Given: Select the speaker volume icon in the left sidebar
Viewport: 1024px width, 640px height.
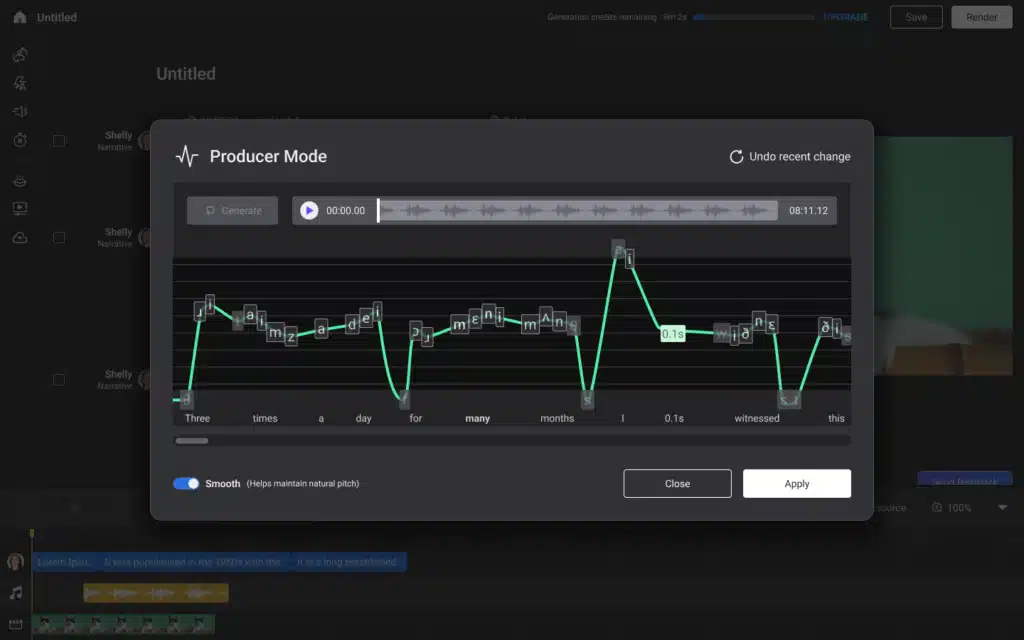Looking at the screenshot, I should coord(20,111).
